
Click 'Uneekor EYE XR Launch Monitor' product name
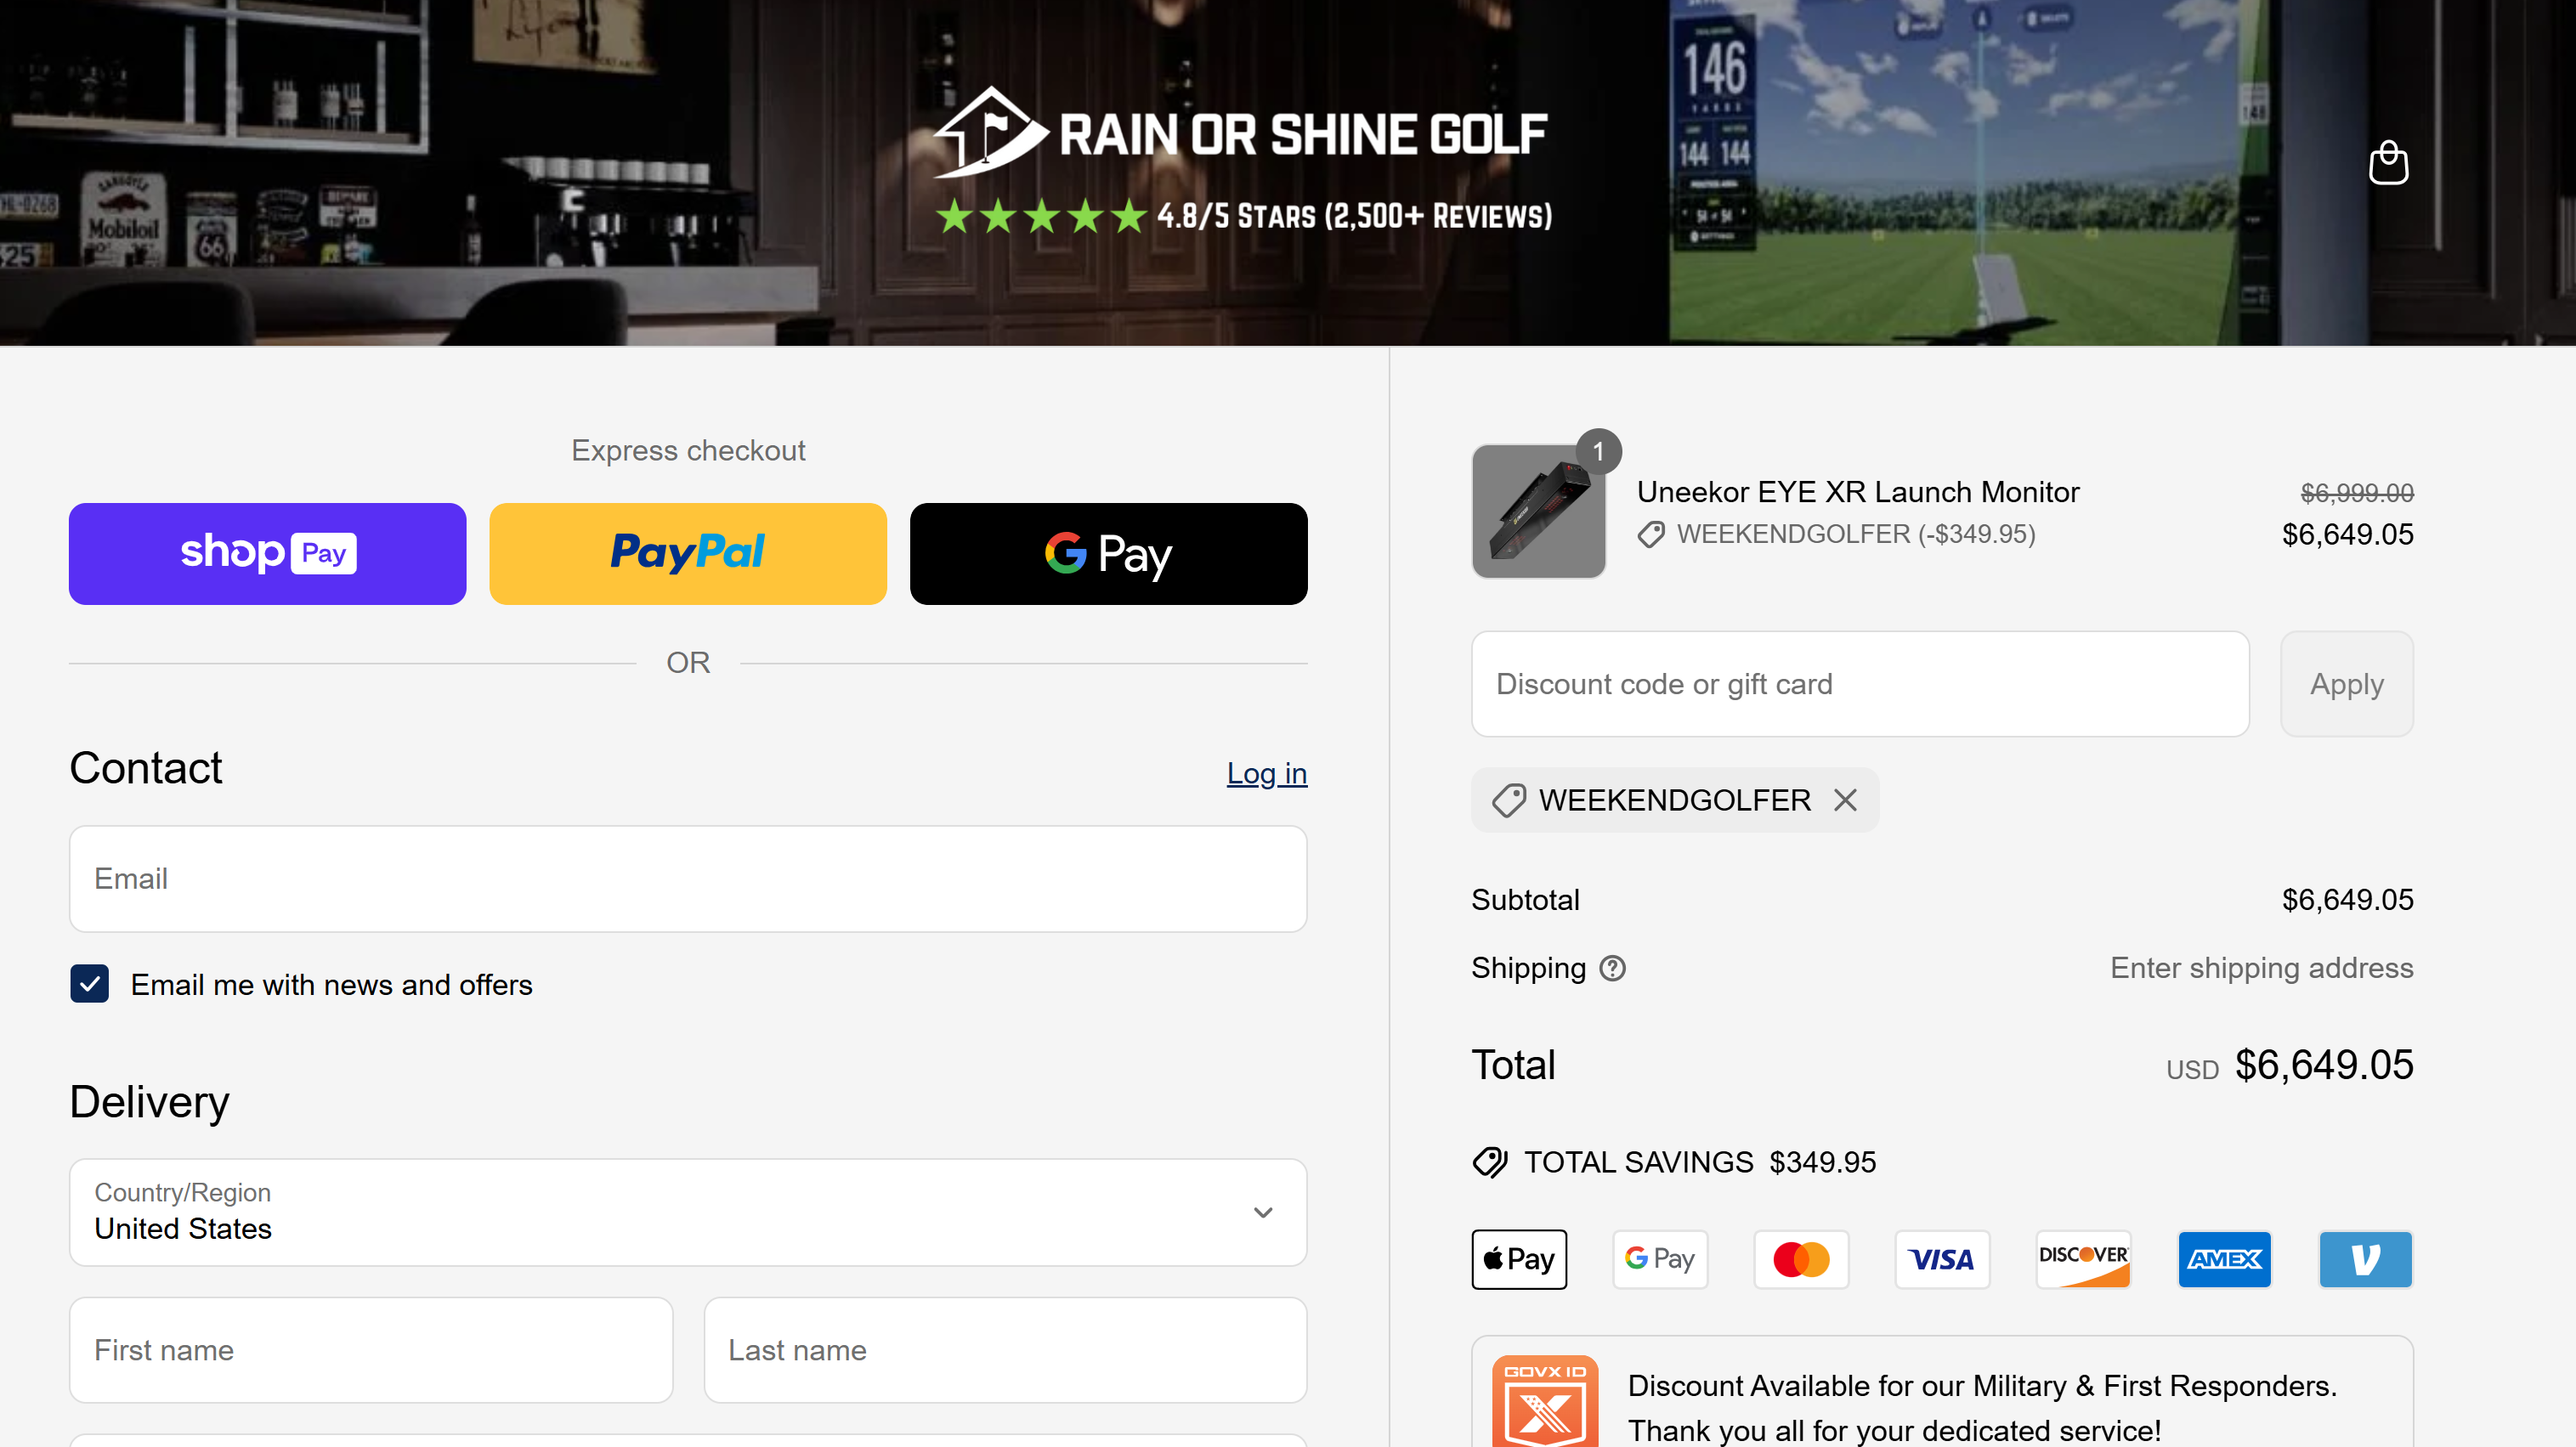pos(1858,492)
